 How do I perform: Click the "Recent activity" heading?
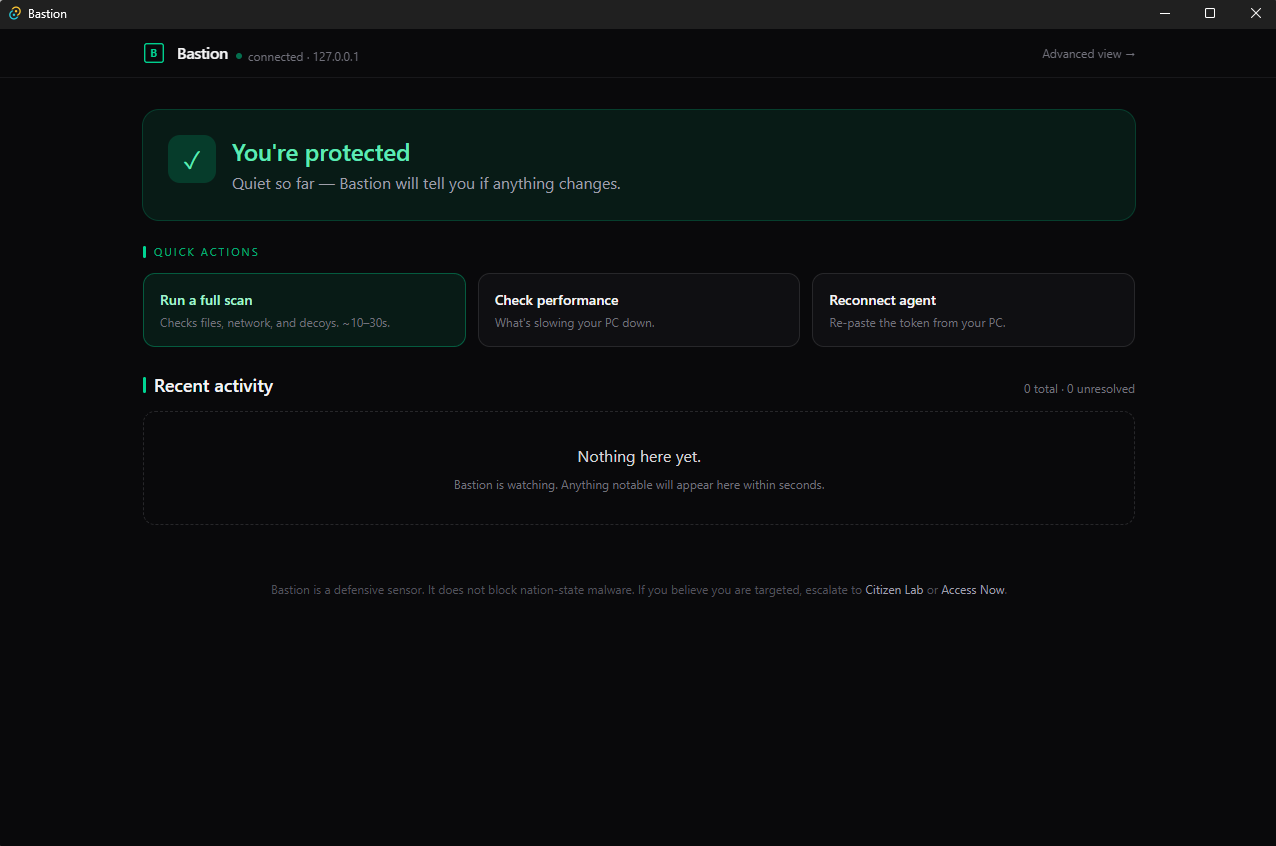[213, 386]
